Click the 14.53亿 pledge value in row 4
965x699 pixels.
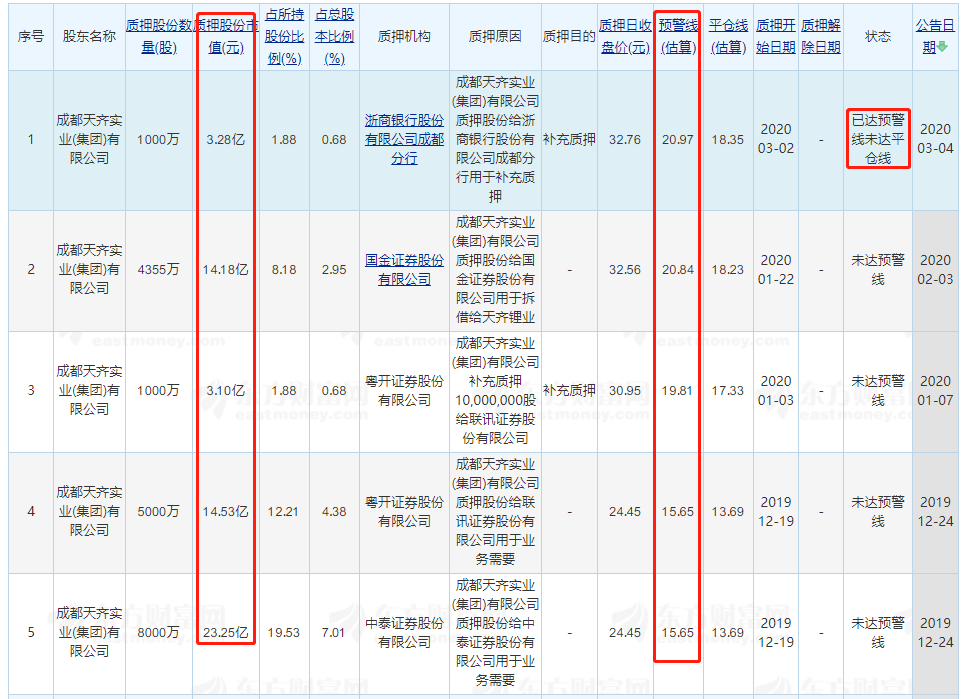[224, 511]
